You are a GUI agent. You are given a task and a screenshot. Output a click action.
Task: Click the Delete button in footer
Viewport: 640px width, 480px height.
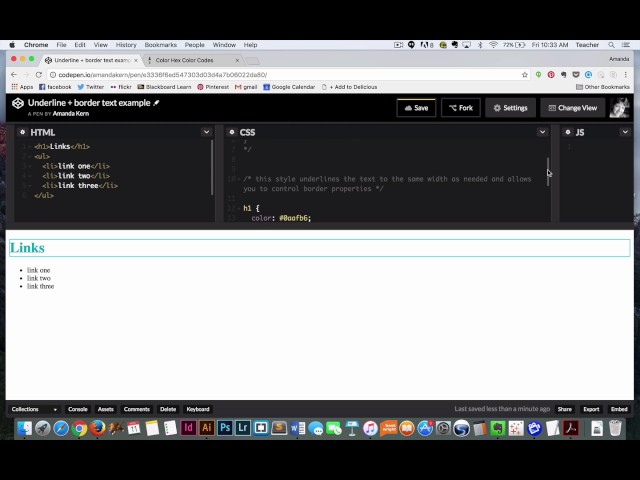pyautogui.click(x=168, y=409)
